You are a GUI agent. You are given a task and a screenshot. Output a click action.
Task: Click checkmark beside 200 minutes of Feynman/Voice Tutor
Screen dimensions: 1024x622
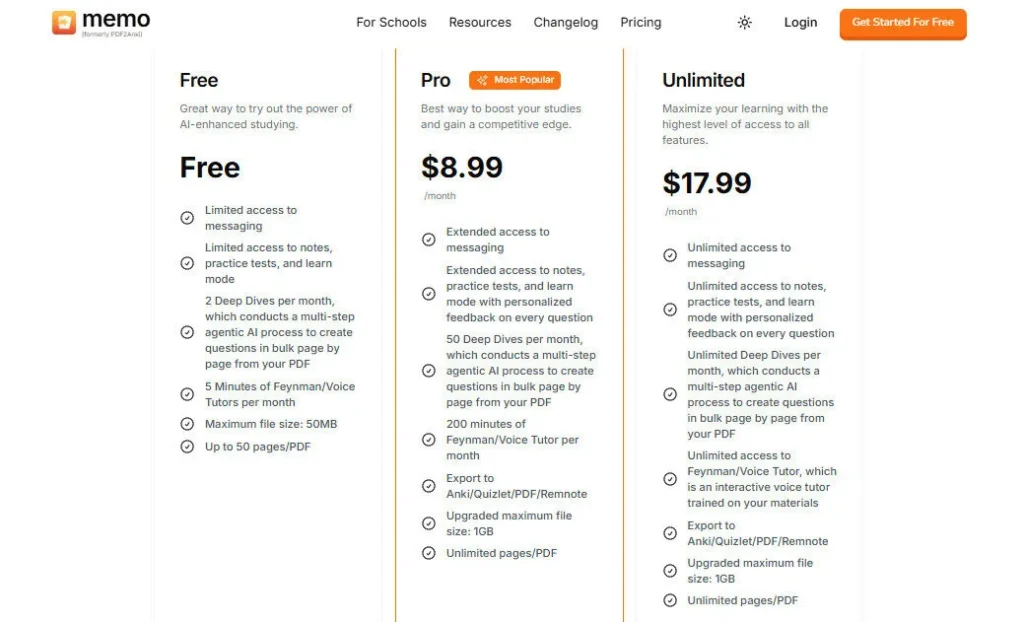(428, 440)
